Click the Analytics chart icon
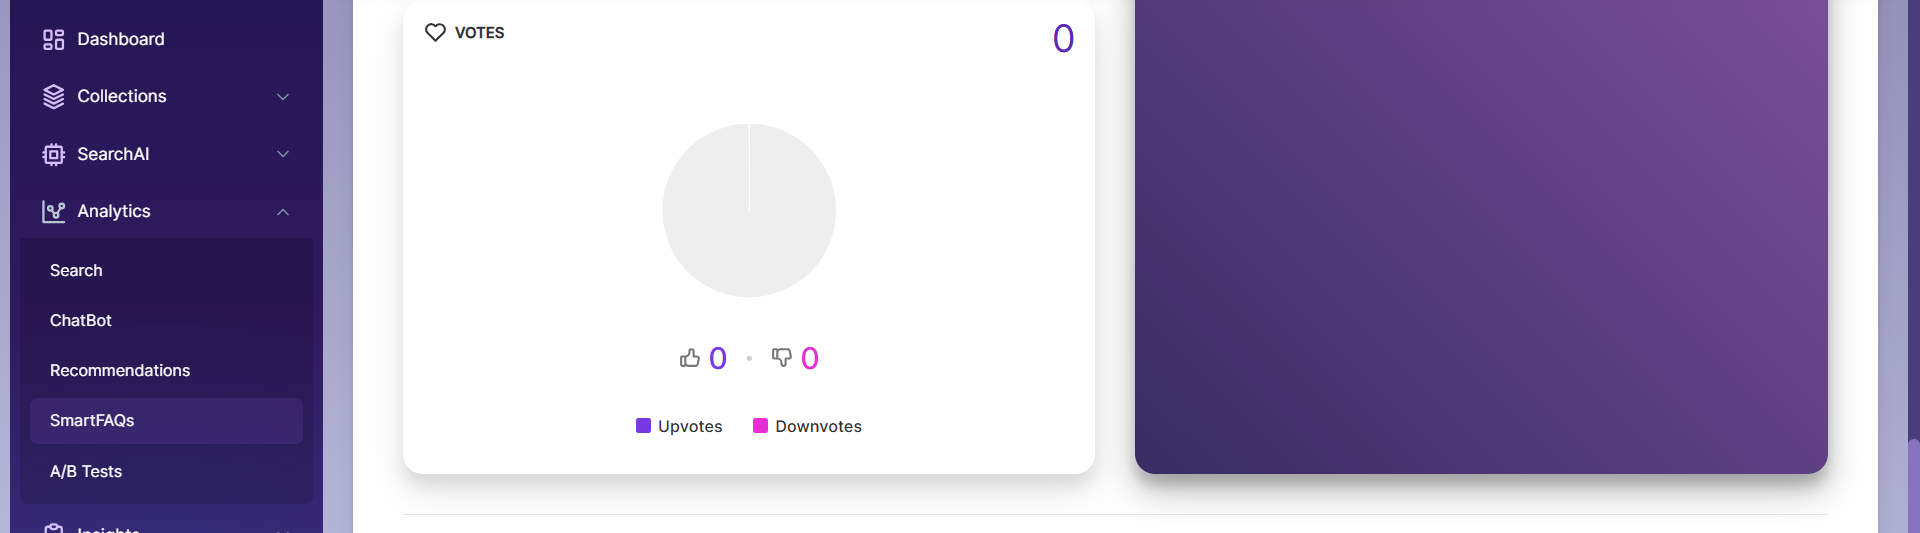The width and height of the screenshot is (1920, 533). pyautogui.click(x=53, y=211)
